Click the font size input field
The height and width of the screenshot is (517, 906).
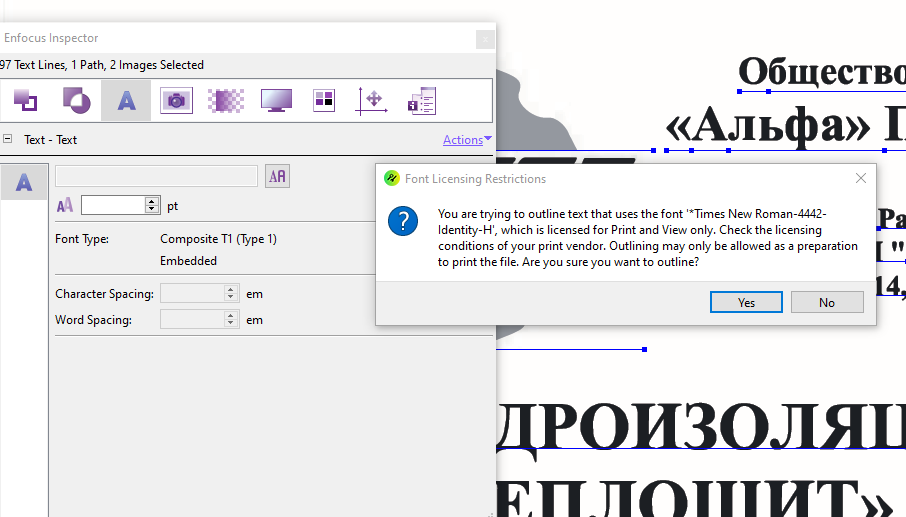click(113, 205)
